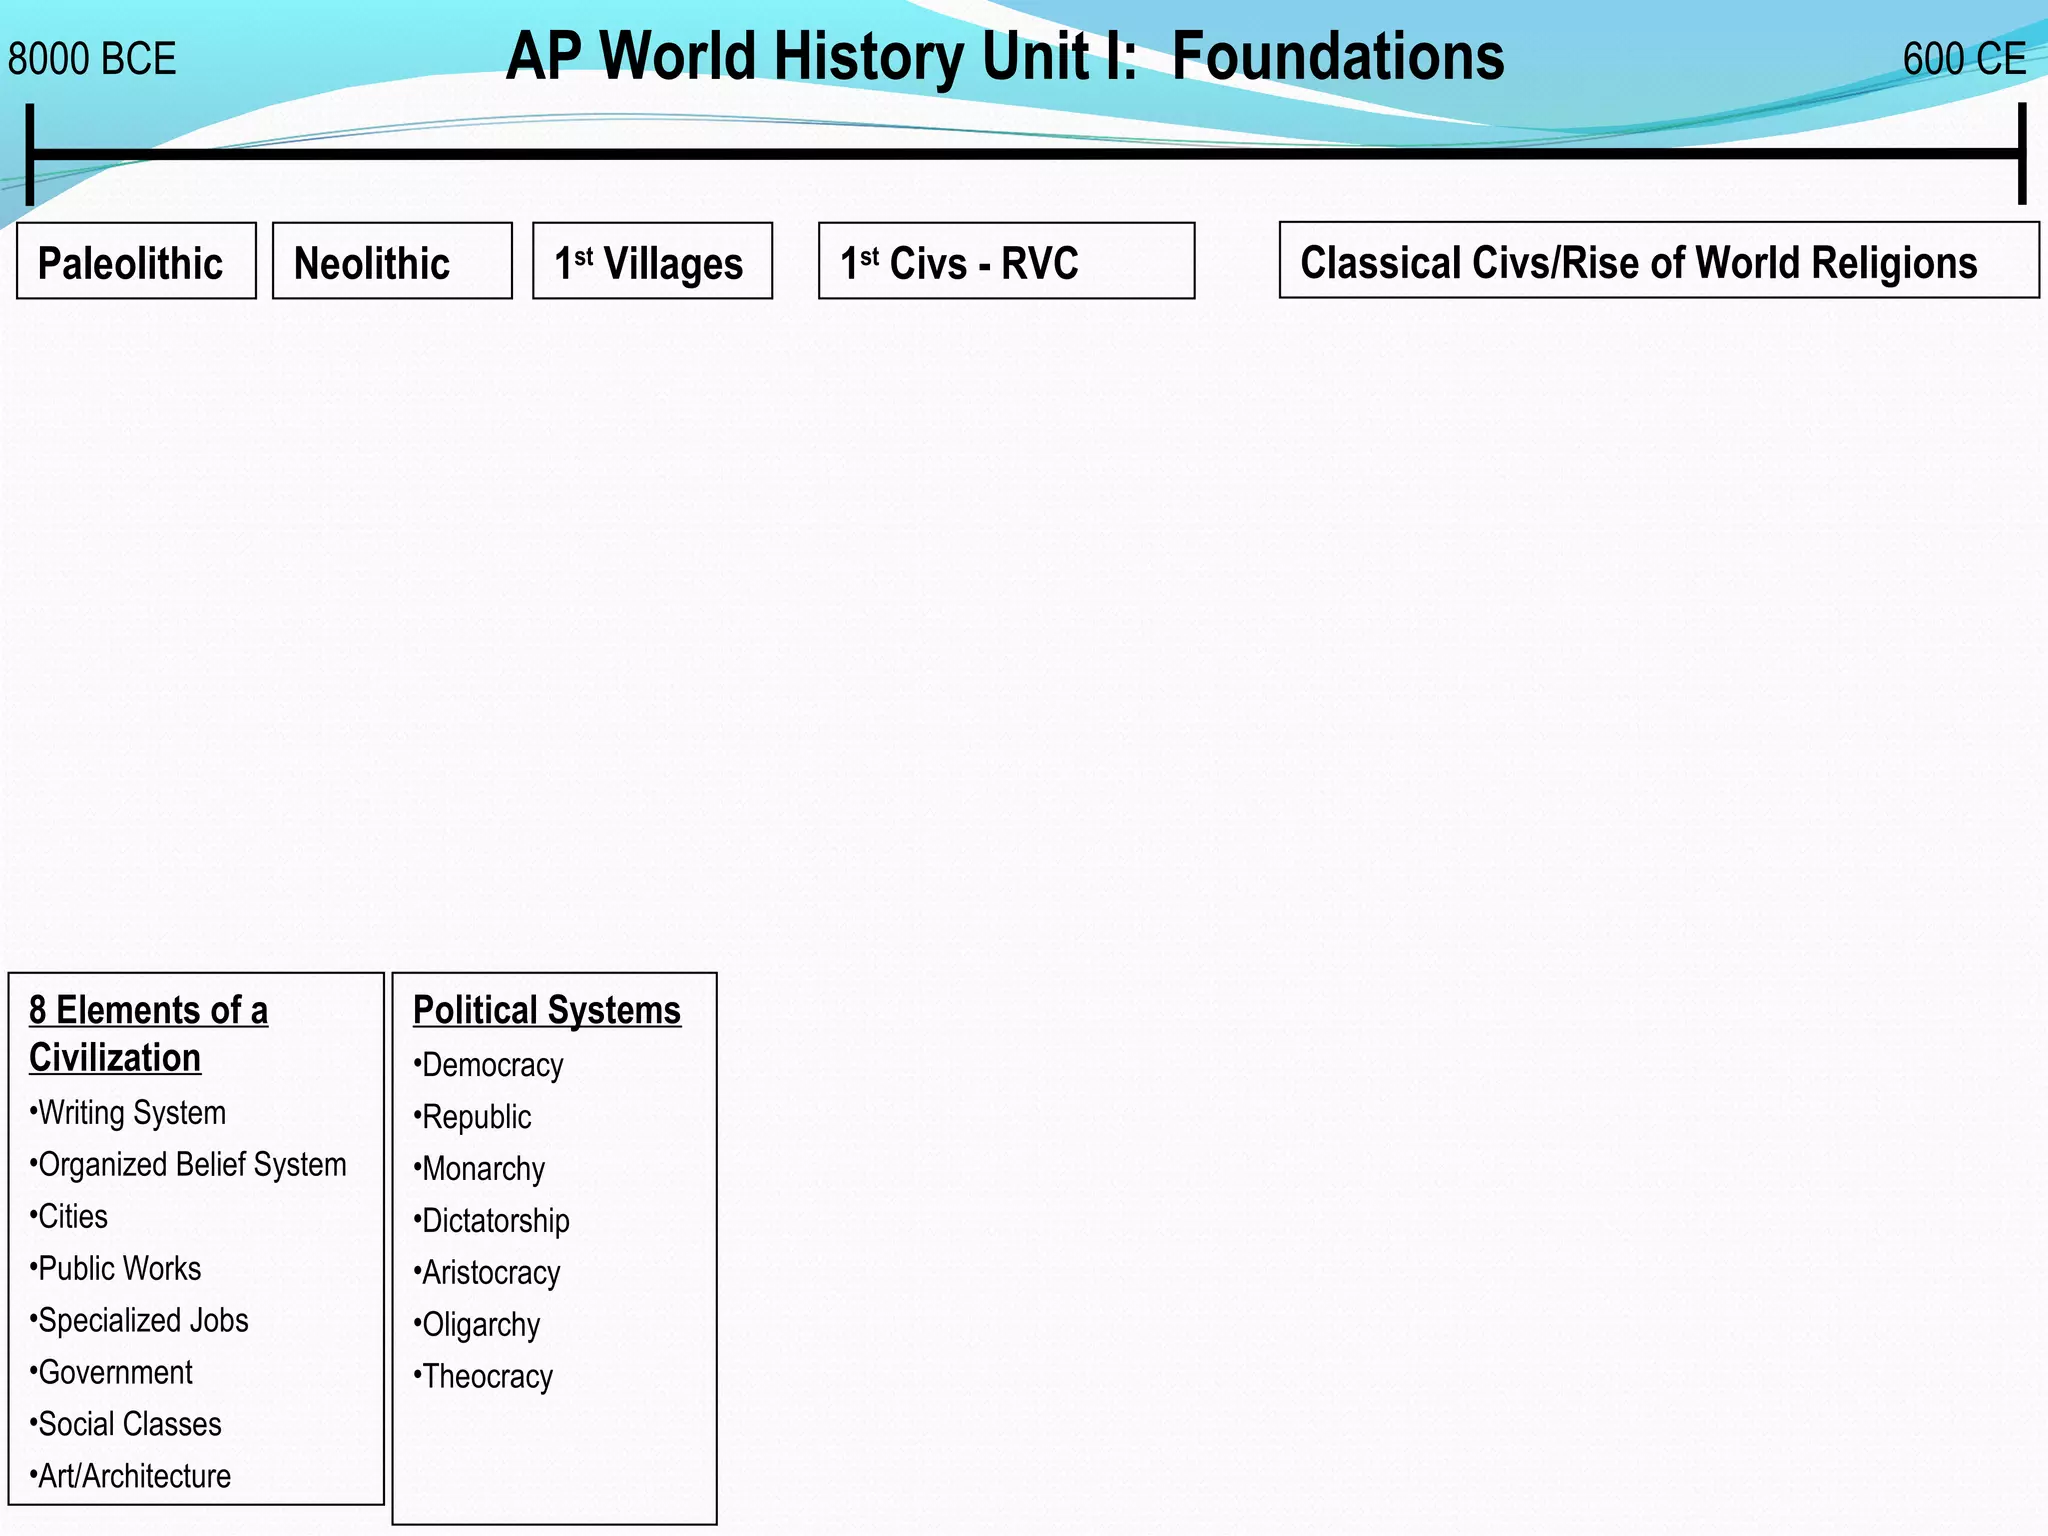Click the 'Political Systems' heading
The height and width of the screenshot is (1536, 2048).
click(x=547, y=1010)
